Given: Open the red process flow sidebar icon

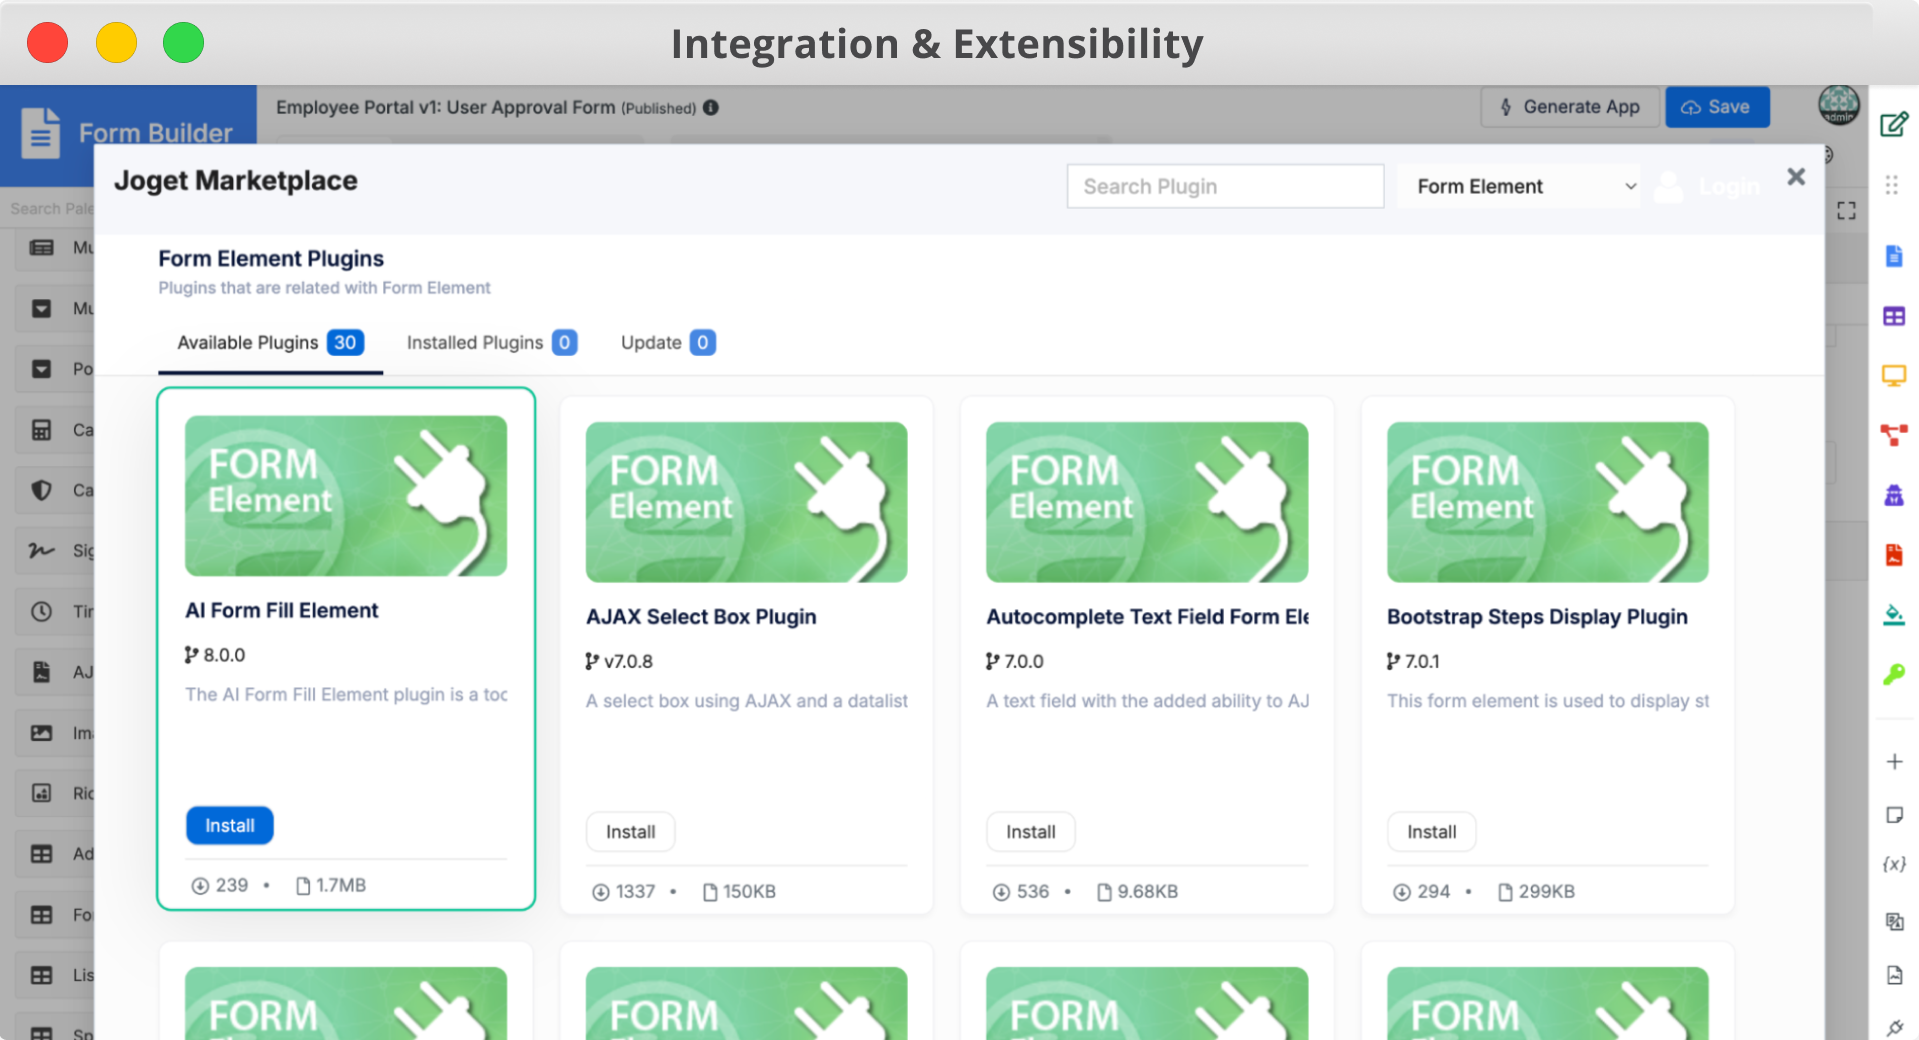Looking at the screenshot, I should tap(1893, 435).
